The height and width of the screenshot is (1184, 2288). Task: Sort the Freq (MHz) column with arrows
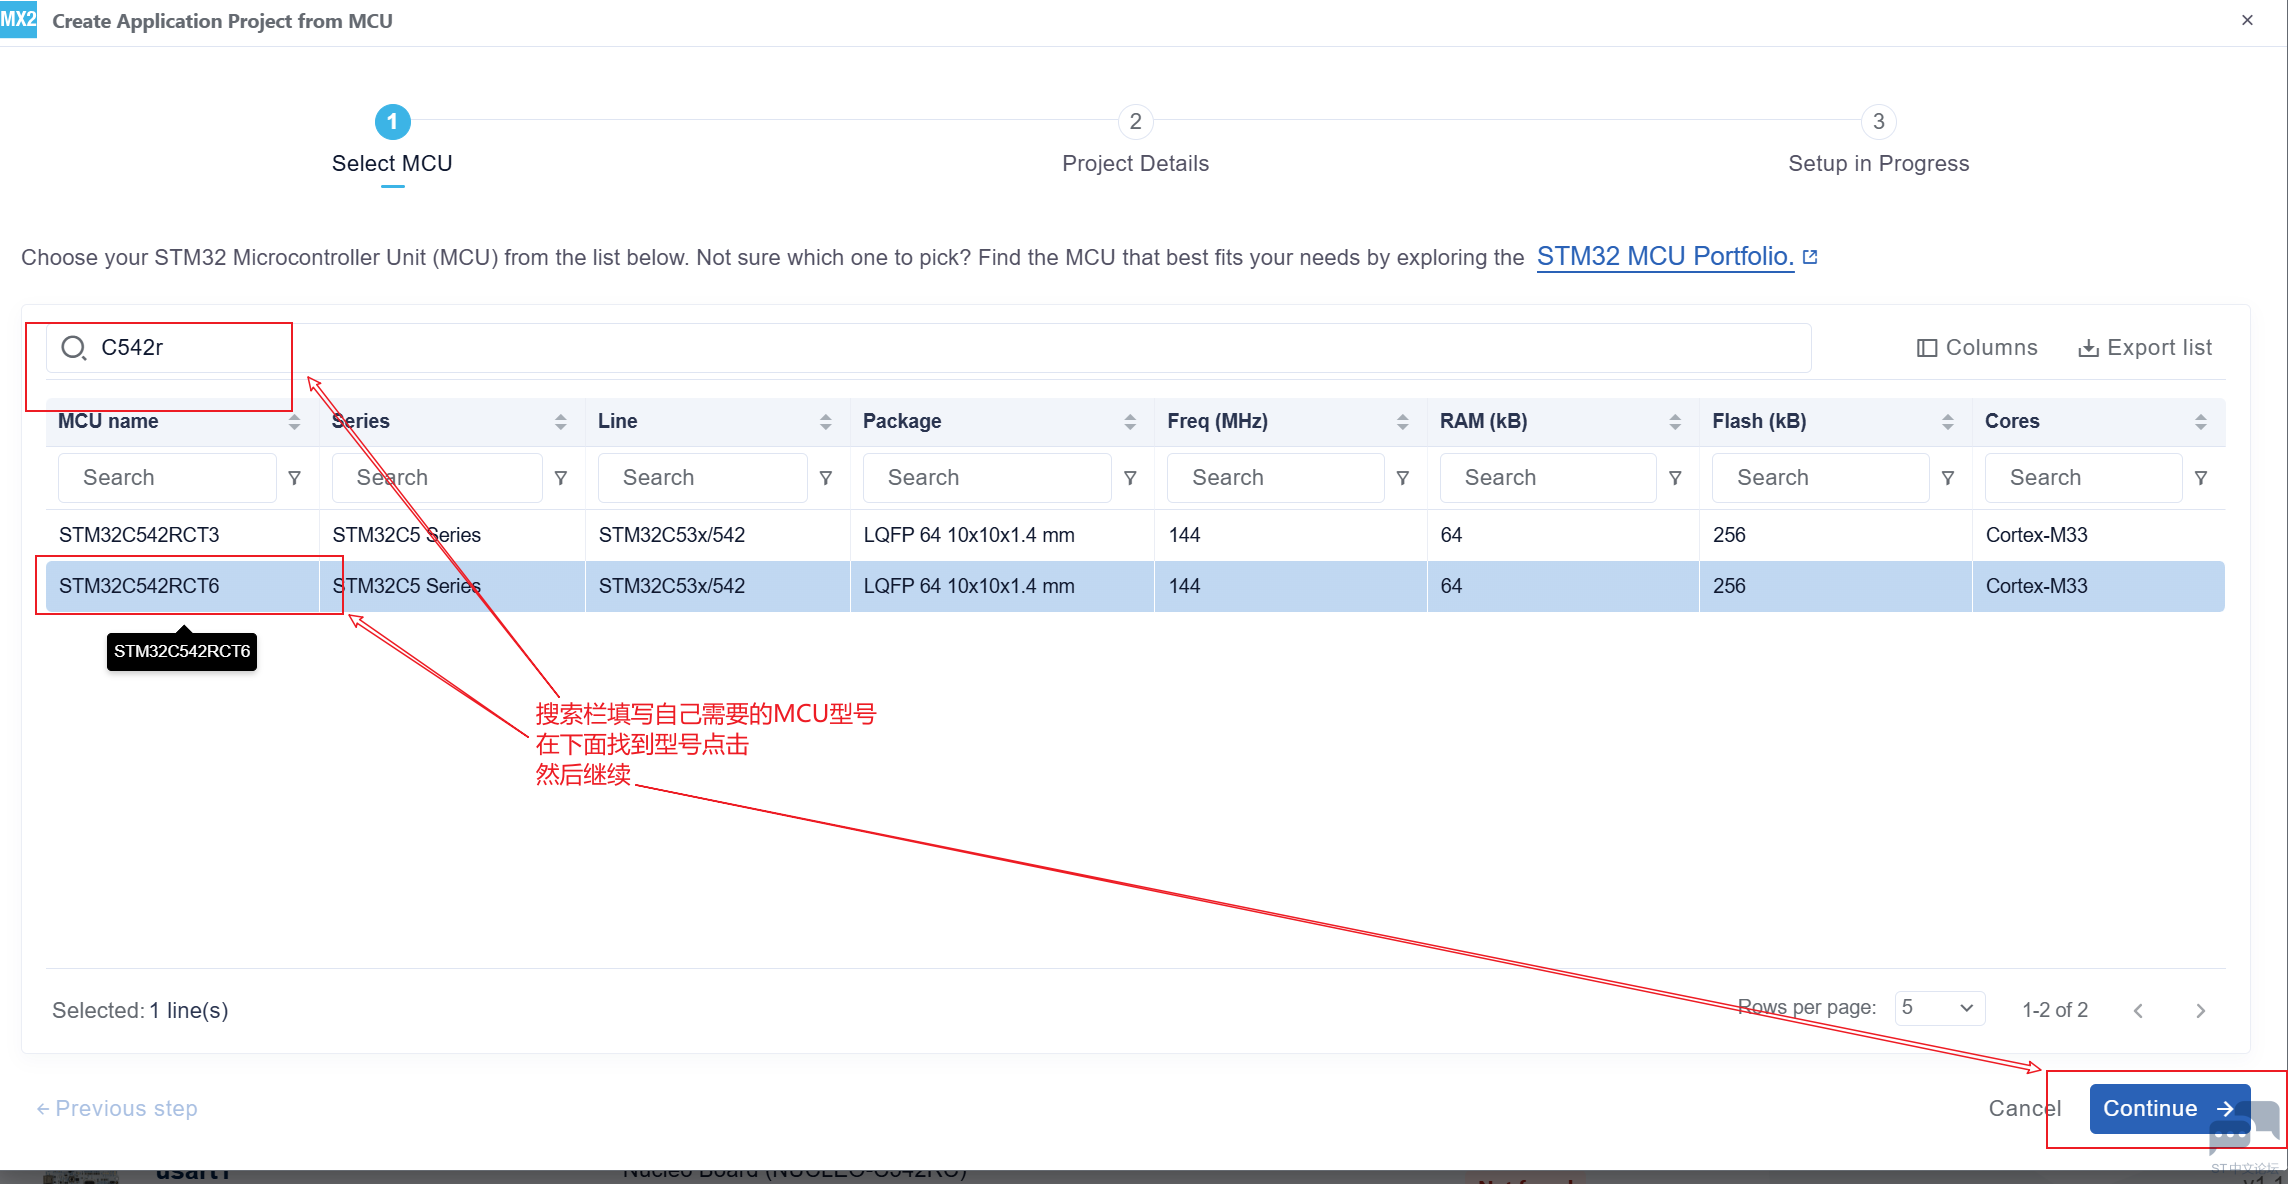click(x=1403, y=422)
